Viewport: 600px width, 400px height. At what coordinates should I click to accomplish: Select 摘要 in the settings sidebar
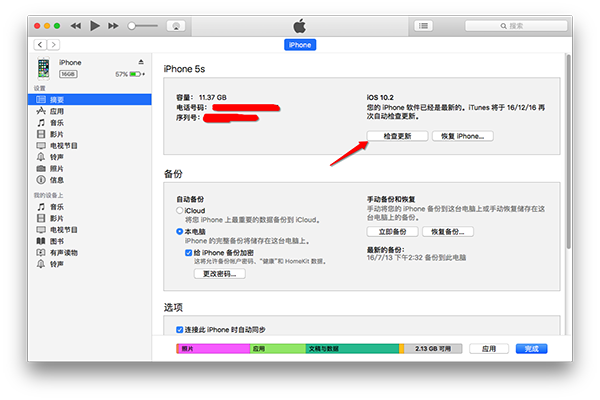coord(90,100)
